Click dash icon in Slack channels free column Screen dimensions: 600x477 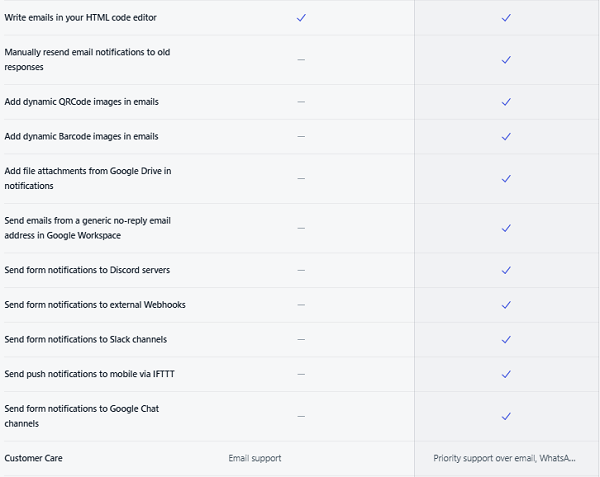tap(301, 340)
